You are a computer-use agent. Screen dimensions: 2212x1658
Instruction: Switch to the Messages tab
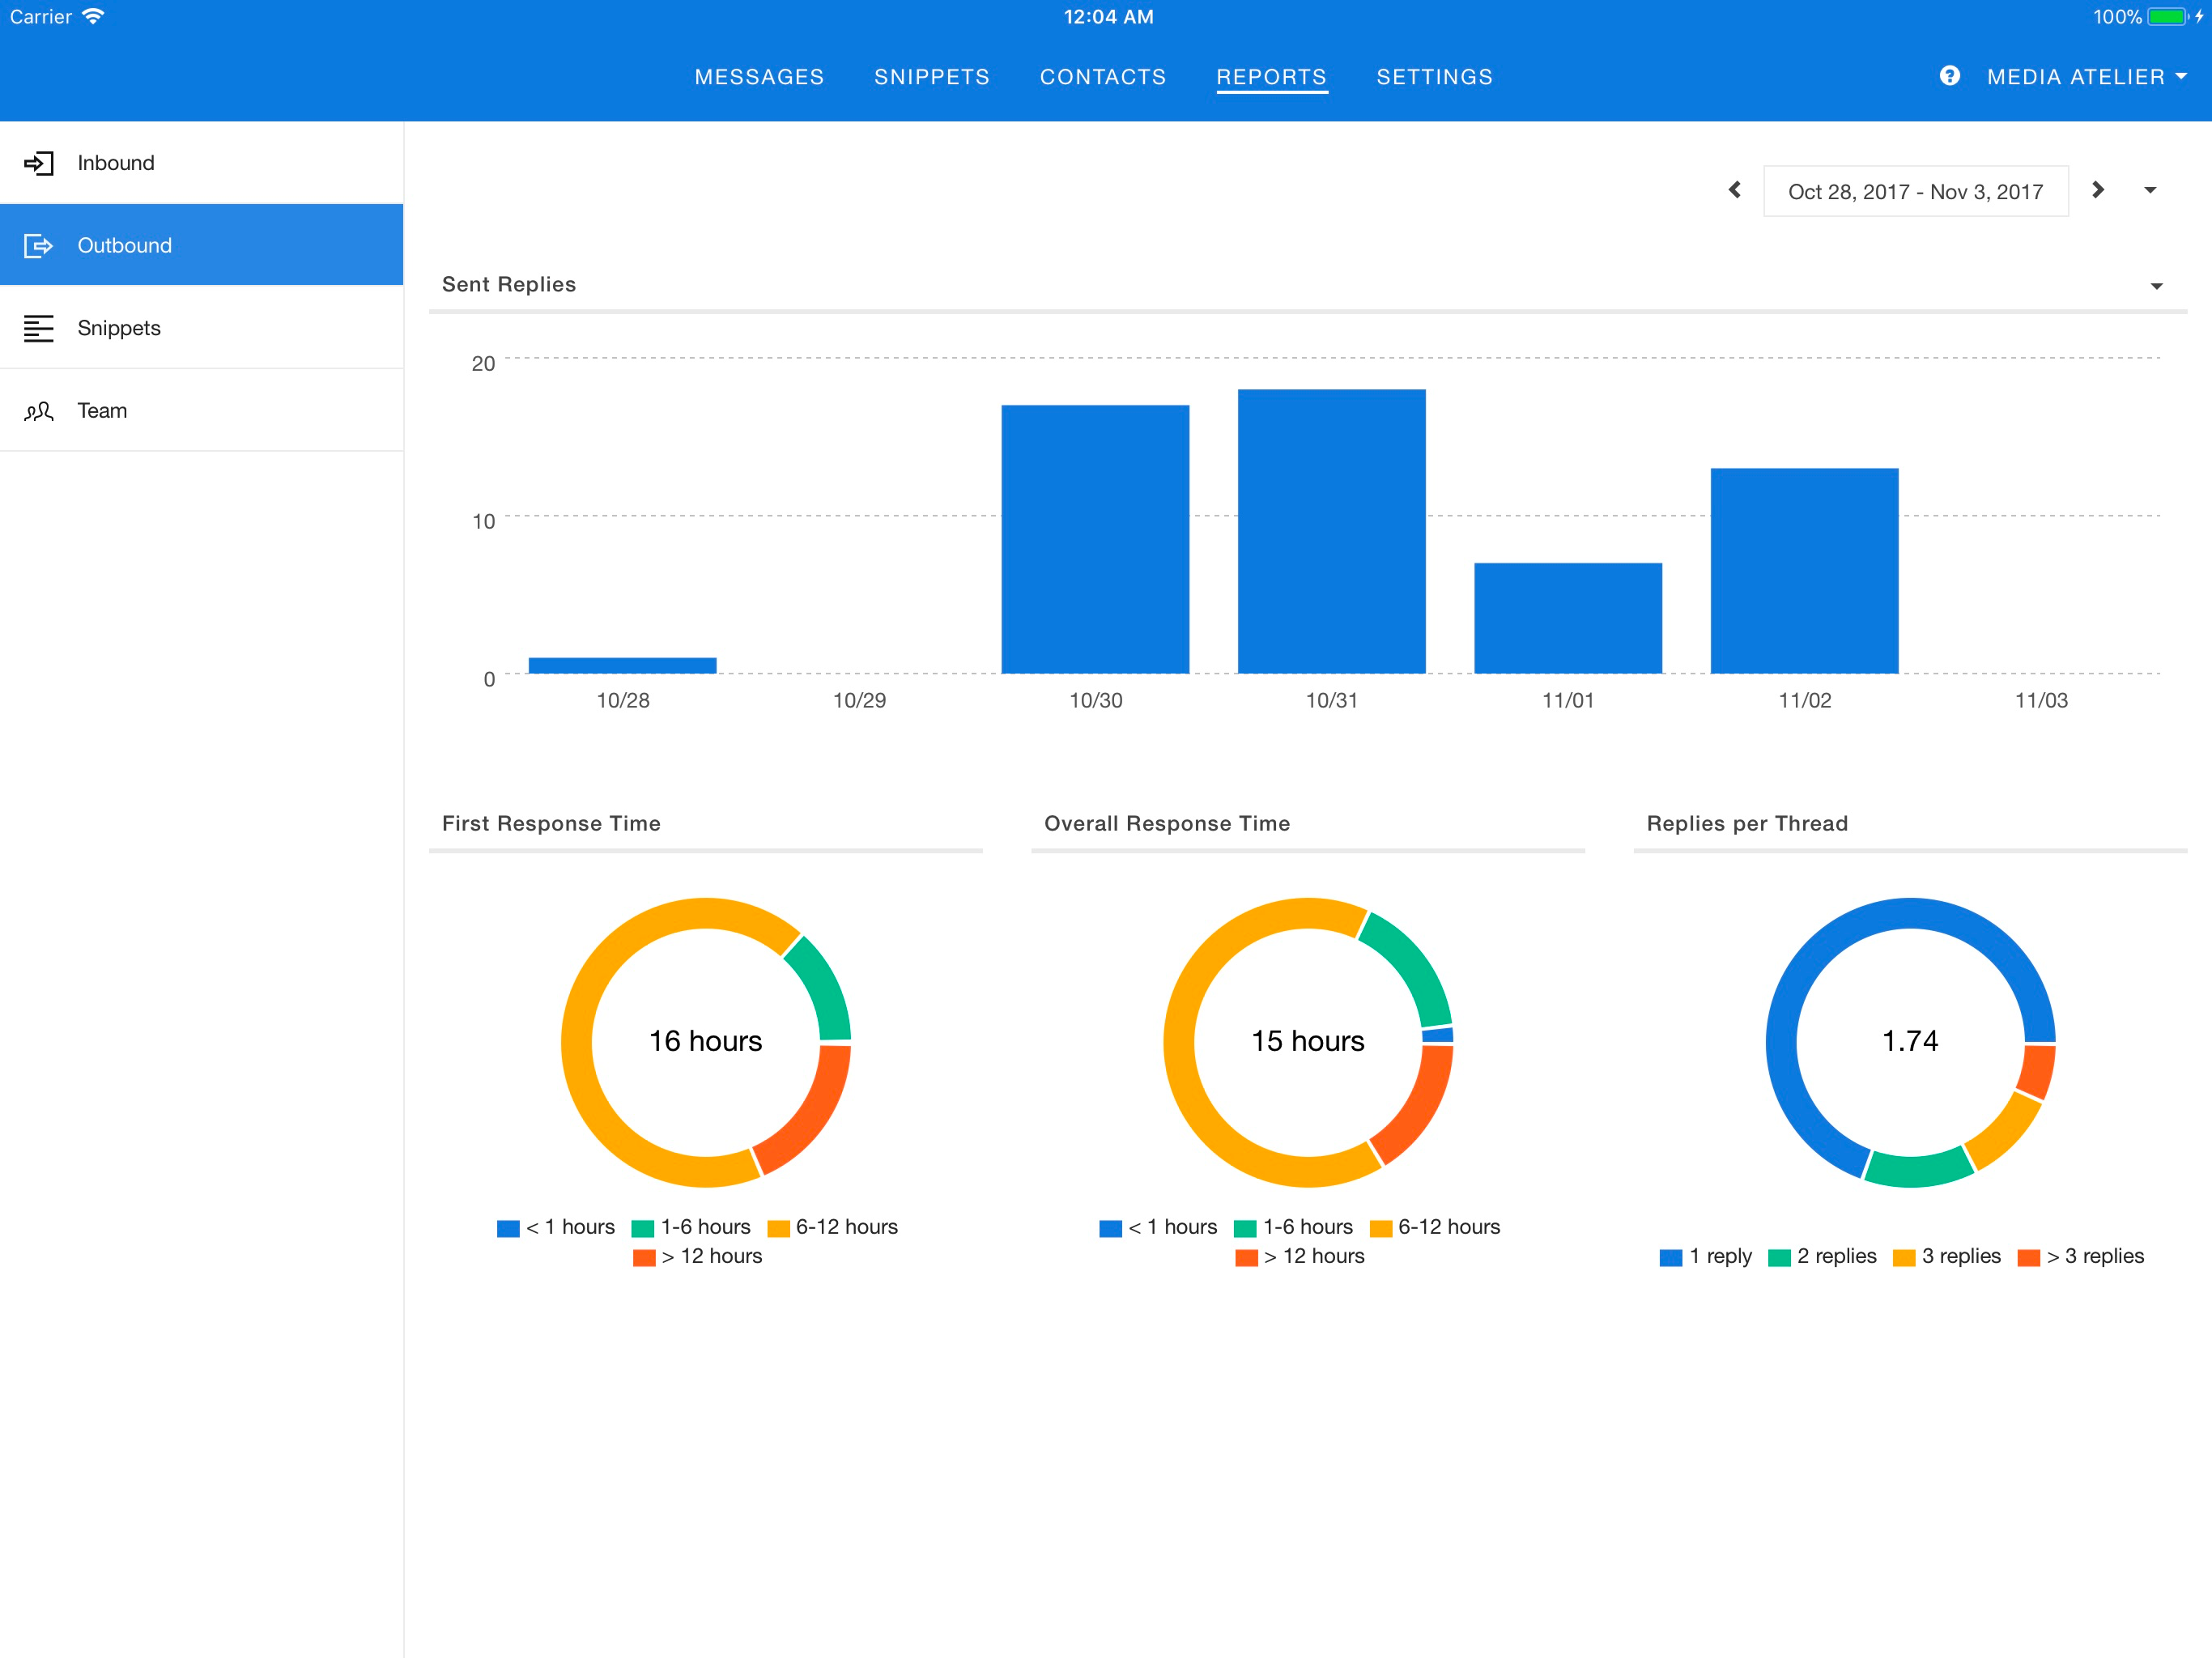tap(759, 77)
